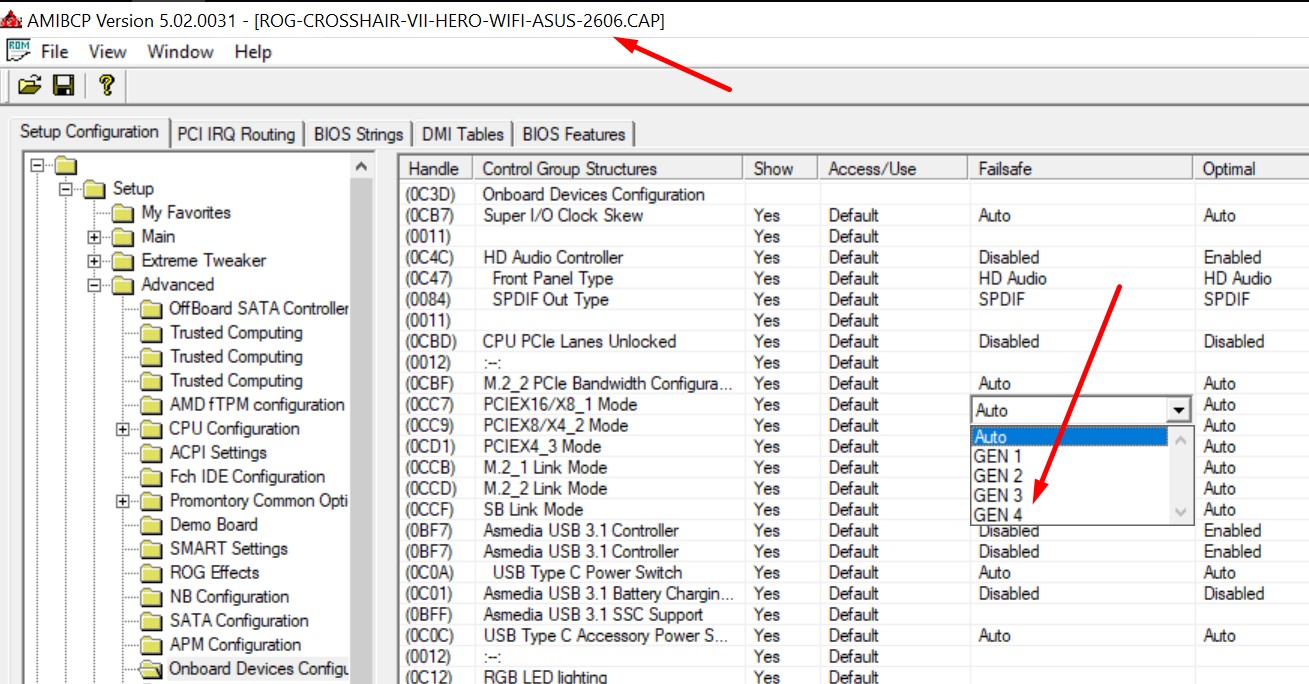Select the SPDIF Out Type row
This screenshot has width=1309, height=684.
pos(854,299)
